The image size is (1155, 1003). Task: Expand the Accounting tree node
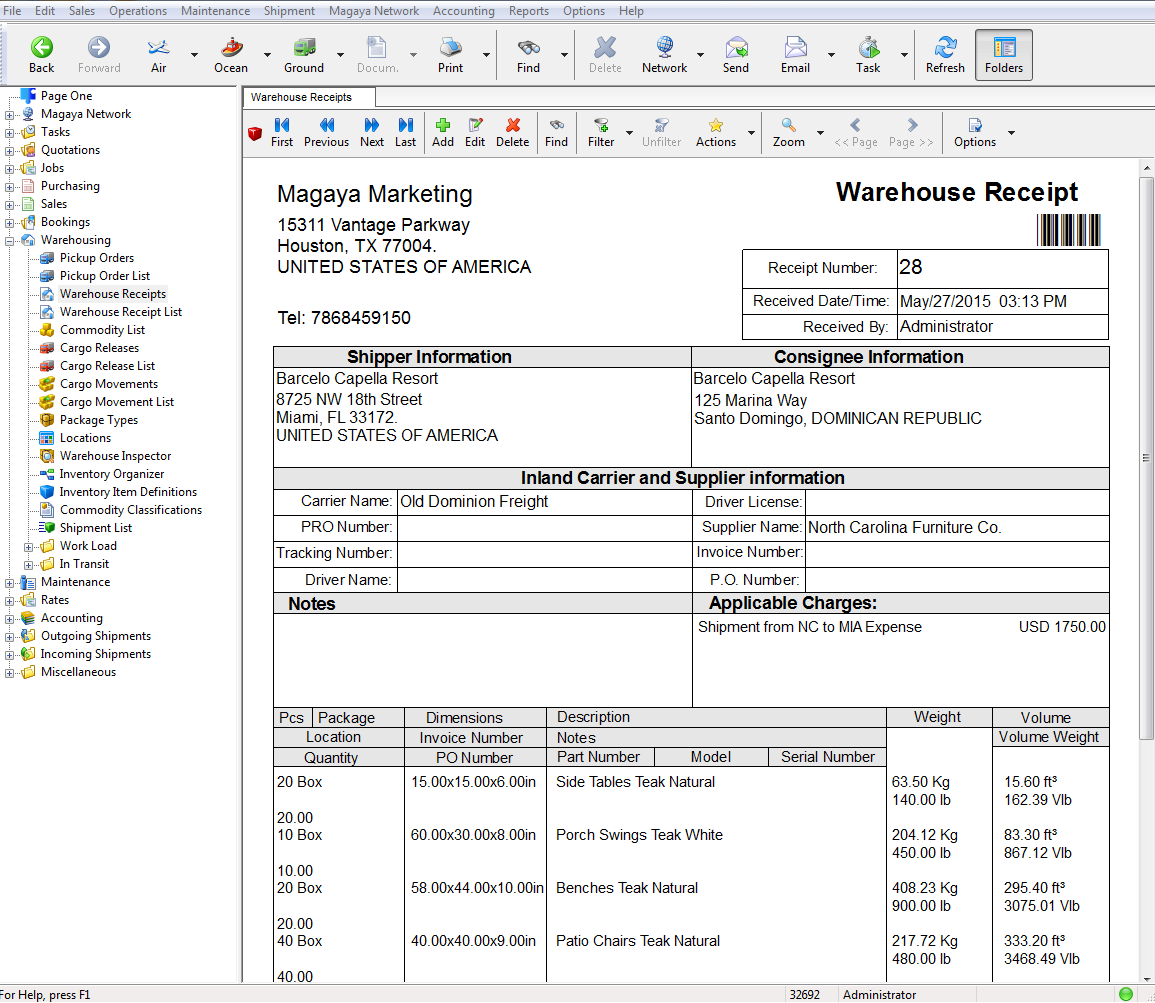(x=10, y=618)
